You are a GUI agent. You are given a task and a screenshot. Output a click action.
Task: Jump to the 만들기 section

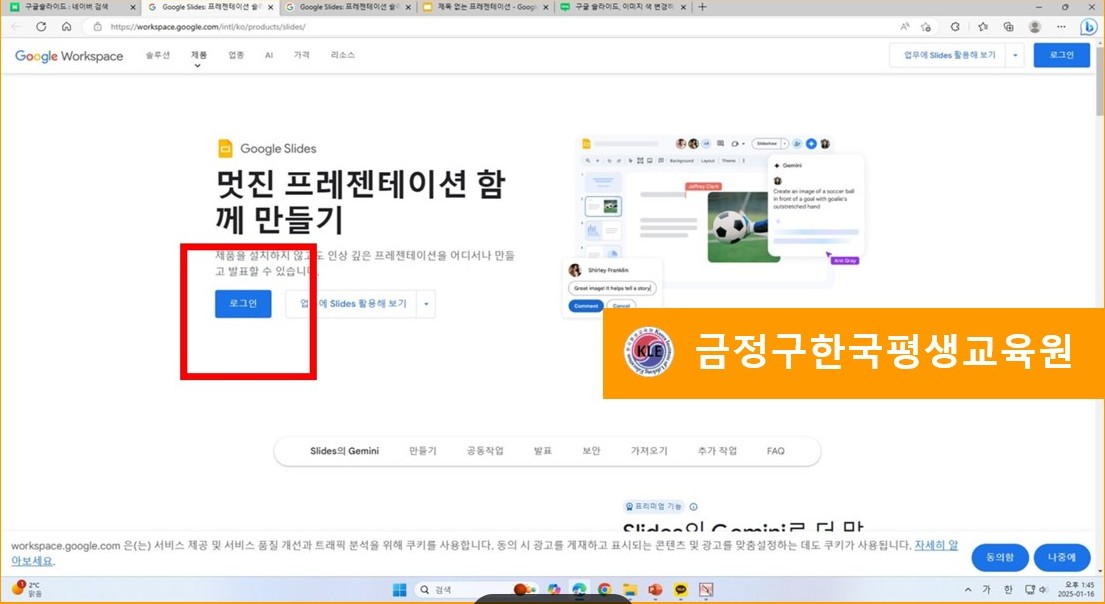pyautogui.click(x=423, y=451)
